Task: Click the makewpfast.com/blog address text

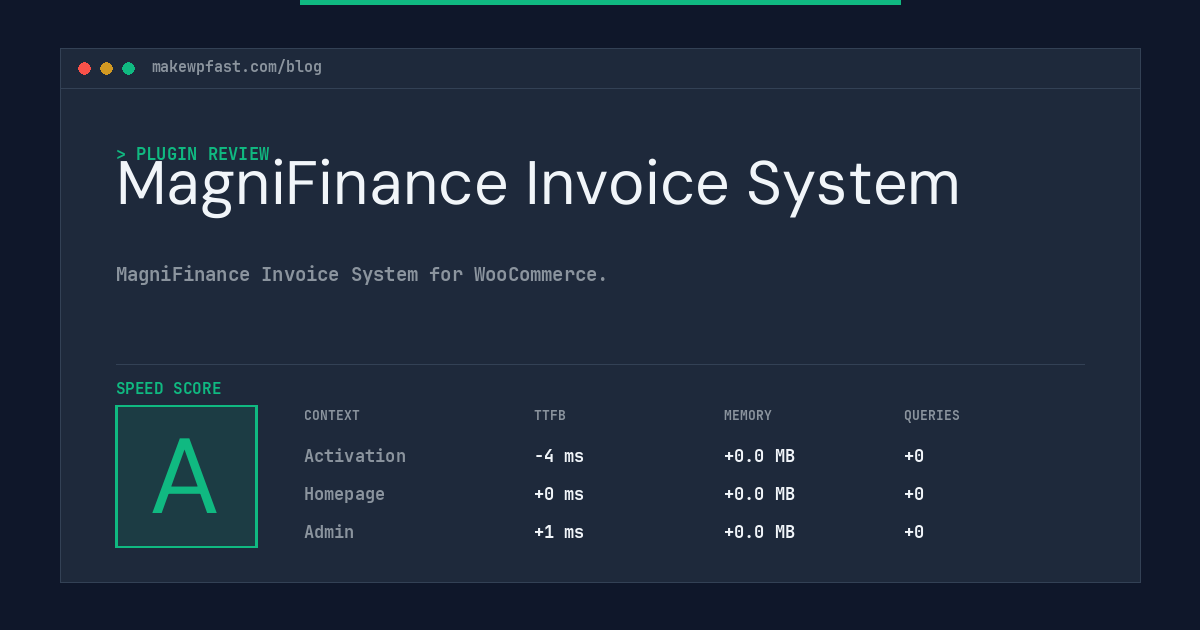Action: (x=237, y=67)
